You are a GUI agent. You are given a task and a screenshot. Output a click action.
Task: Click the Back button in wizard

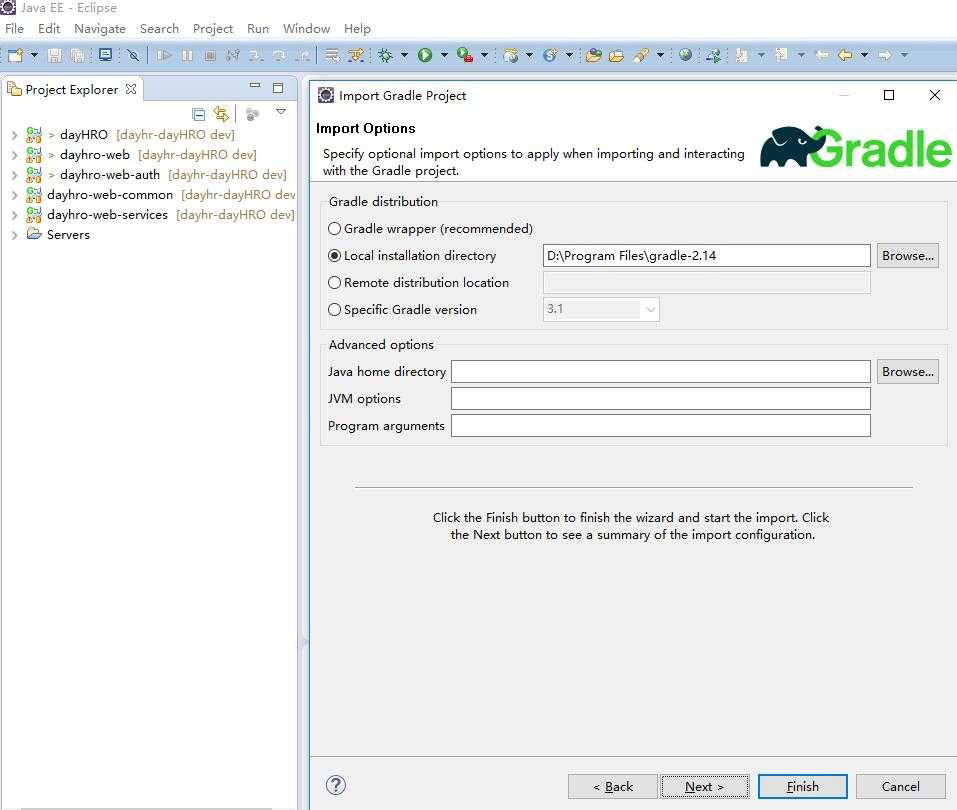click(x=613, y=787)
